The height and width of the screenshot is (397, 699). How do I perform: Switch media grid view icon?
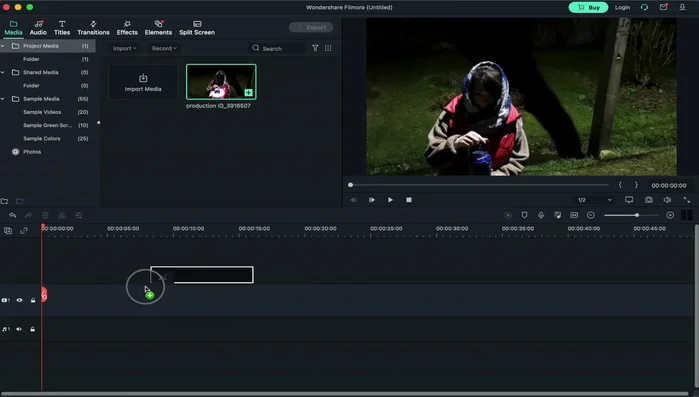(328, 48)
